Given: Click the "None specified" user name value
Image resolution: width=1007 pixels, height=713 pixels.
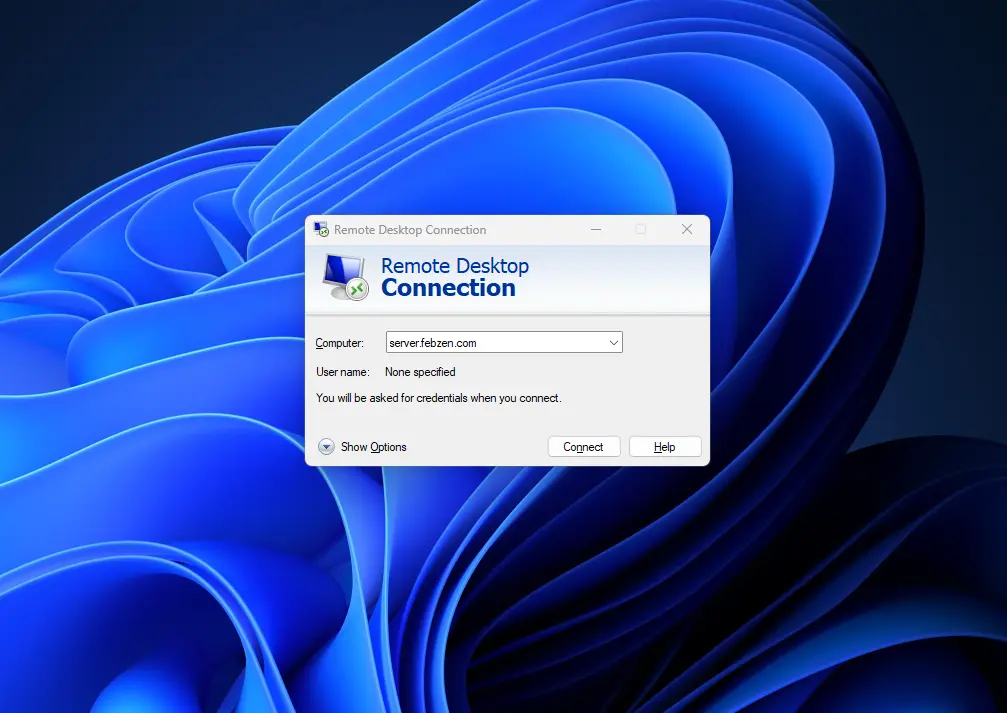Looking at the screenshot, I should pyautogui.click(x=420, y=372).
